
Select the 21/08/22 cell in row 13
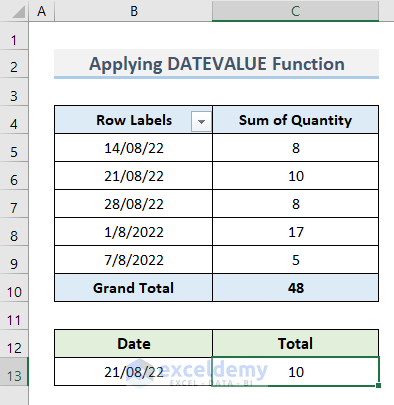[x=133, y=372]
